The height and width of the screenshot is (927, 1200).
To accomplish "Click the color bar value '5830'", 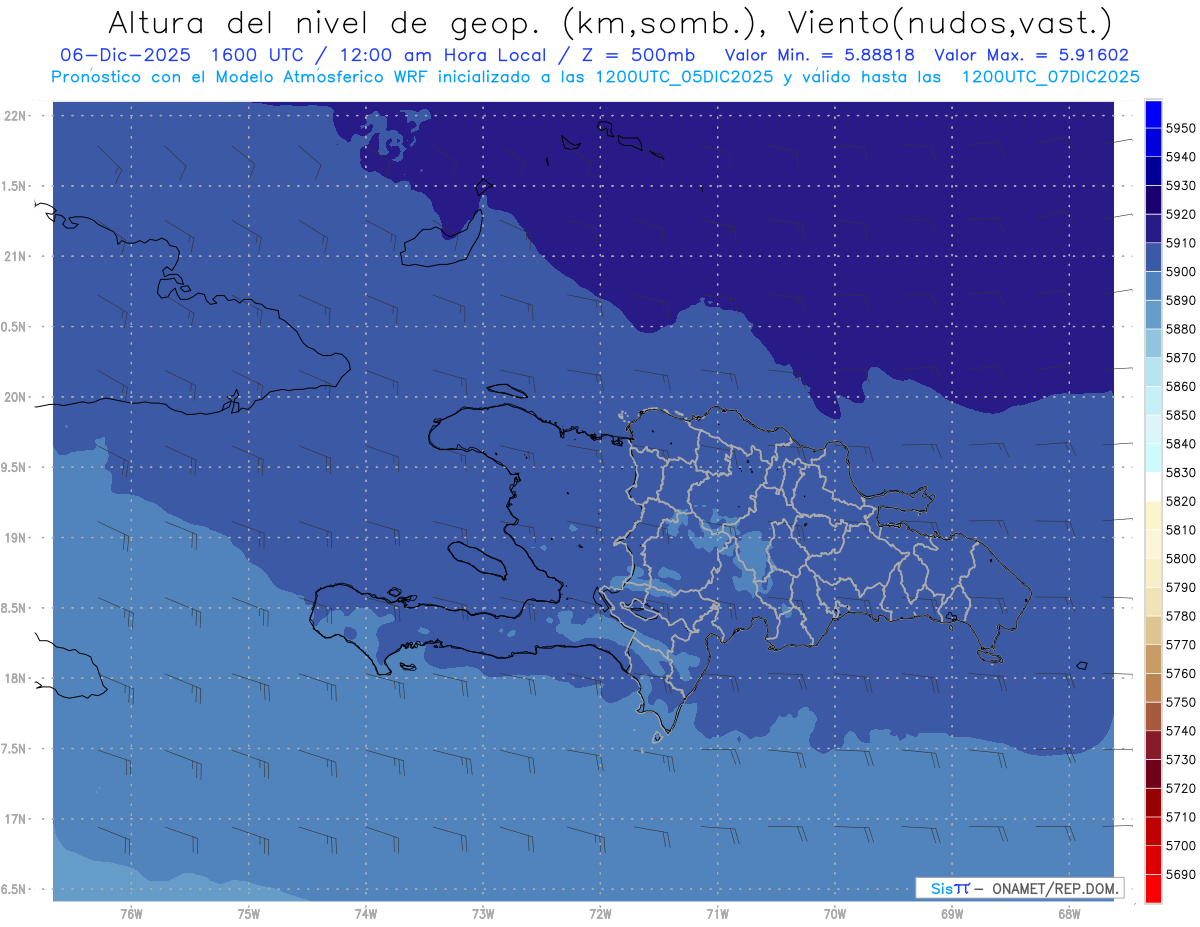I will pos(1181,473).
